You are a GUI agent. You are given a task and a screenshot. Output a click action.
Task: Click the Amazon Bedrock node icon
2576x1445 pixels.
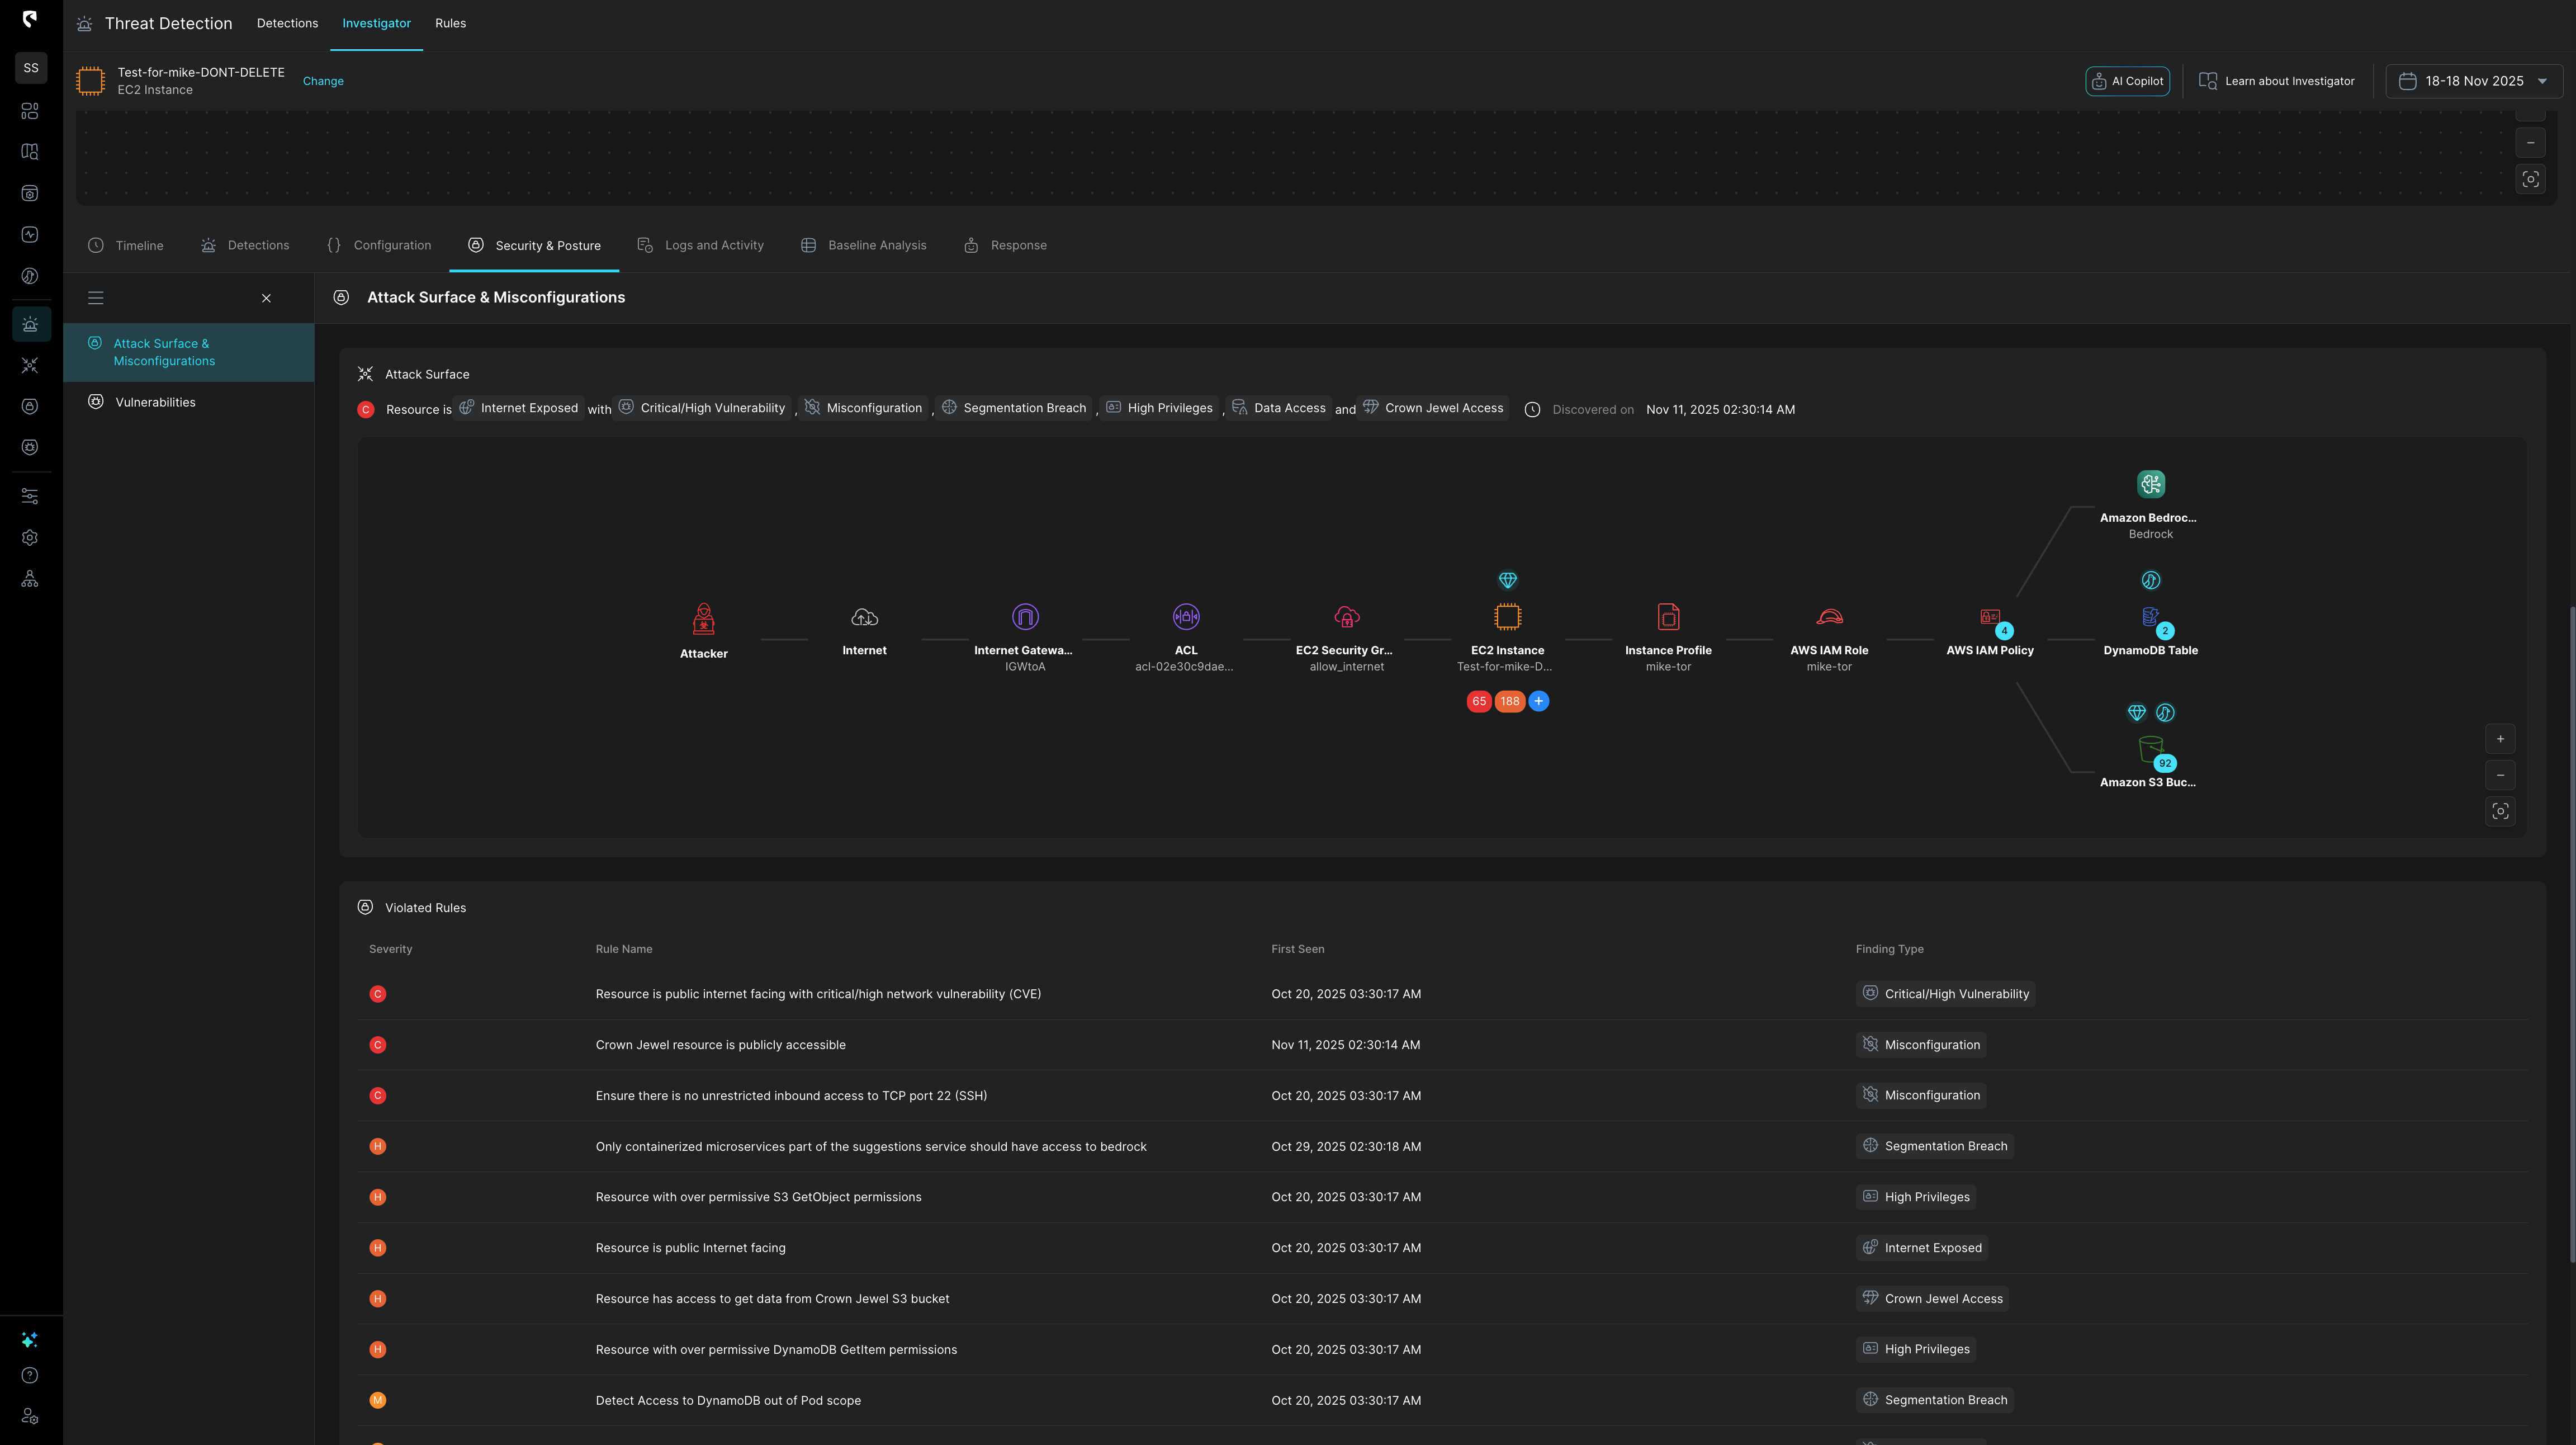click(x=2150, y=484)
